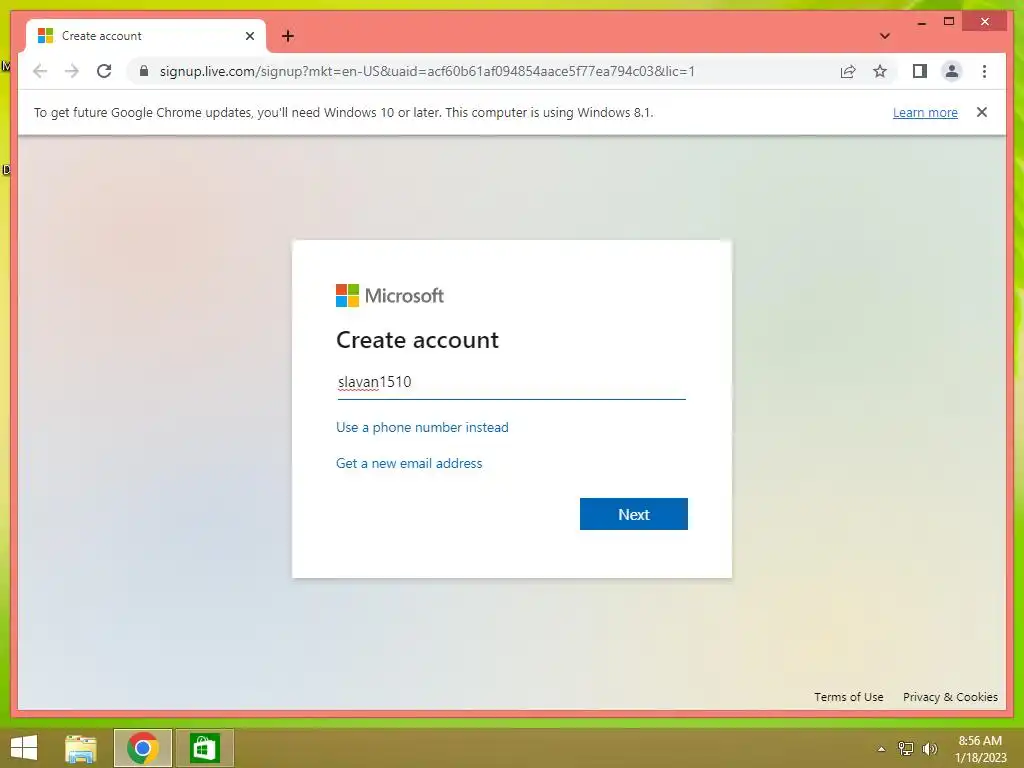Dismiss the Chrome update notification bar
Viewport: 1024px width, 768px height.
(982, 112)
